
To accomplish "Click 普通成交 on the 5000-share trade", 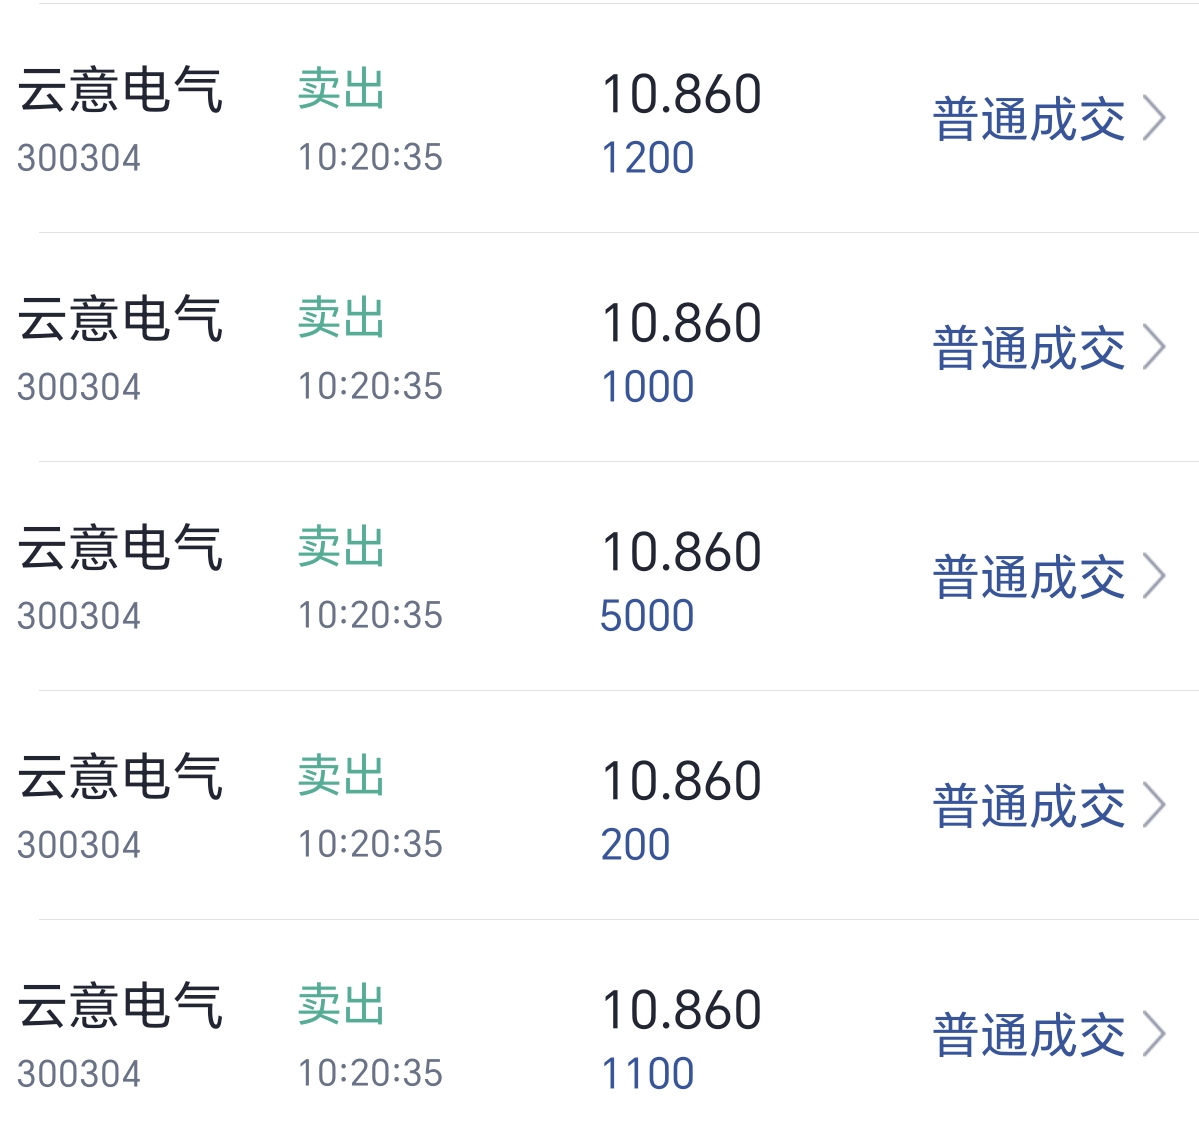I will point(1029,578).
